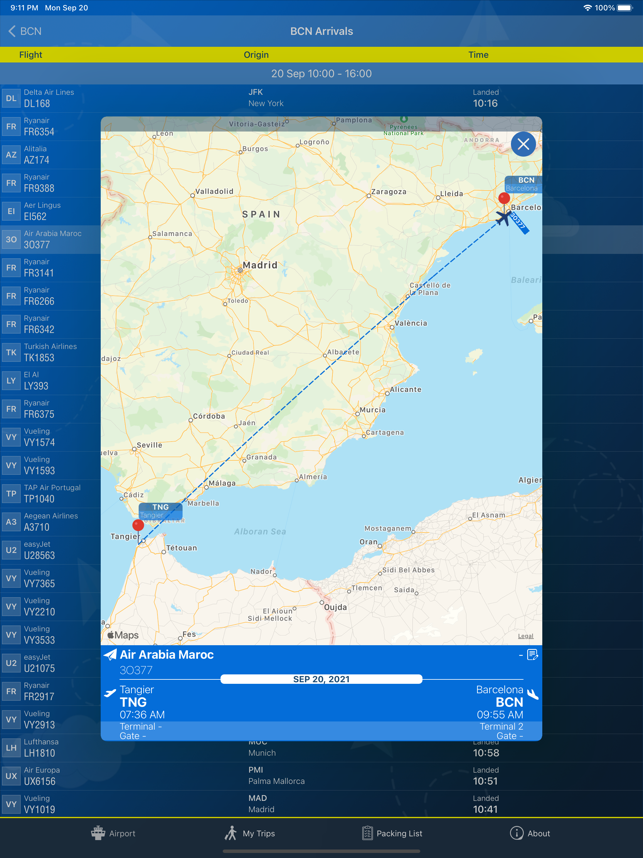This screenshot has height=858, width=643.
Task: Click the airplane marker near Barcelona
Action: pyautogui.click(x=503, y=218)
